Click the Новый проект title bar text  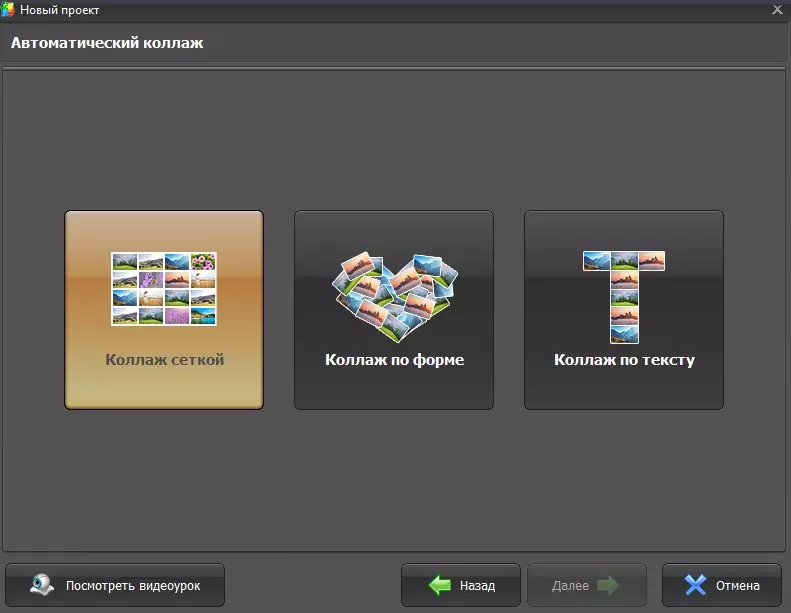[60, 10]
